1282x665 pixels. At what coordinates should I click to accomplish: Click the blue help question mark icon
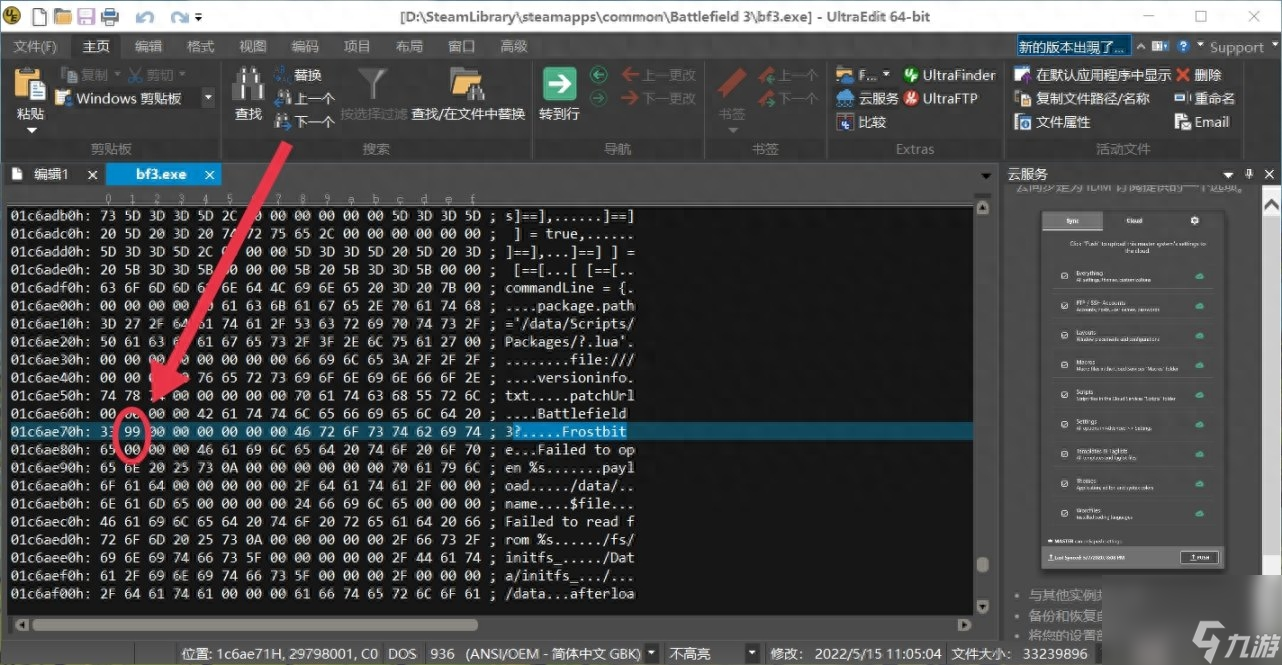(x=1183, y=46)
